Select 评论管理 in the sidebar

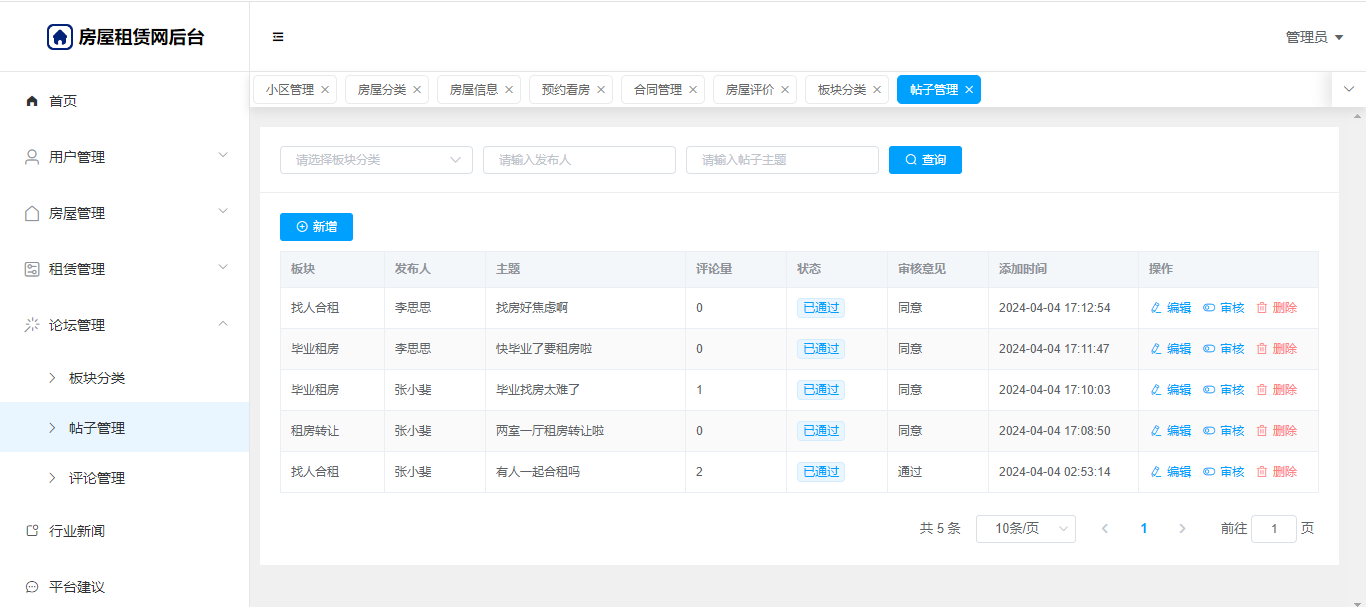point(97,478)
